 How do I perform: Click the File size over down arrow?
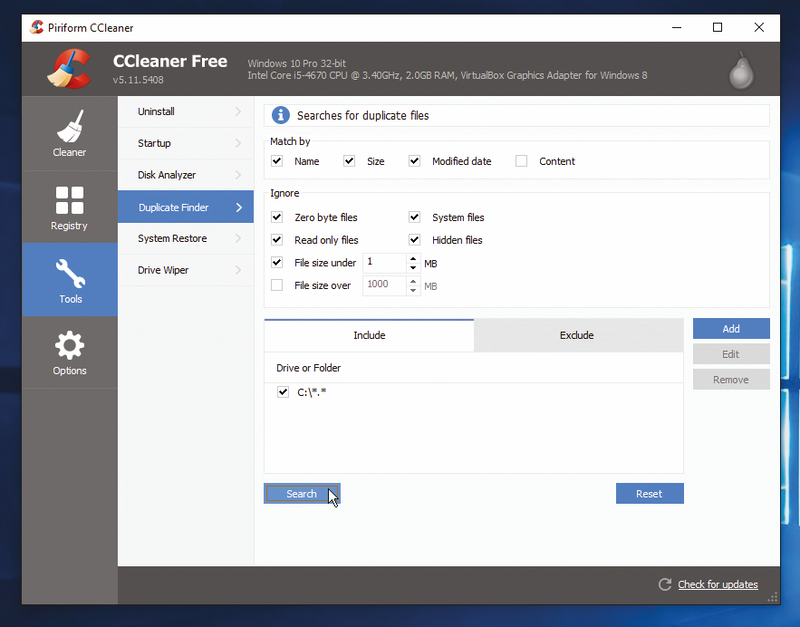click(x=413, y=290)
